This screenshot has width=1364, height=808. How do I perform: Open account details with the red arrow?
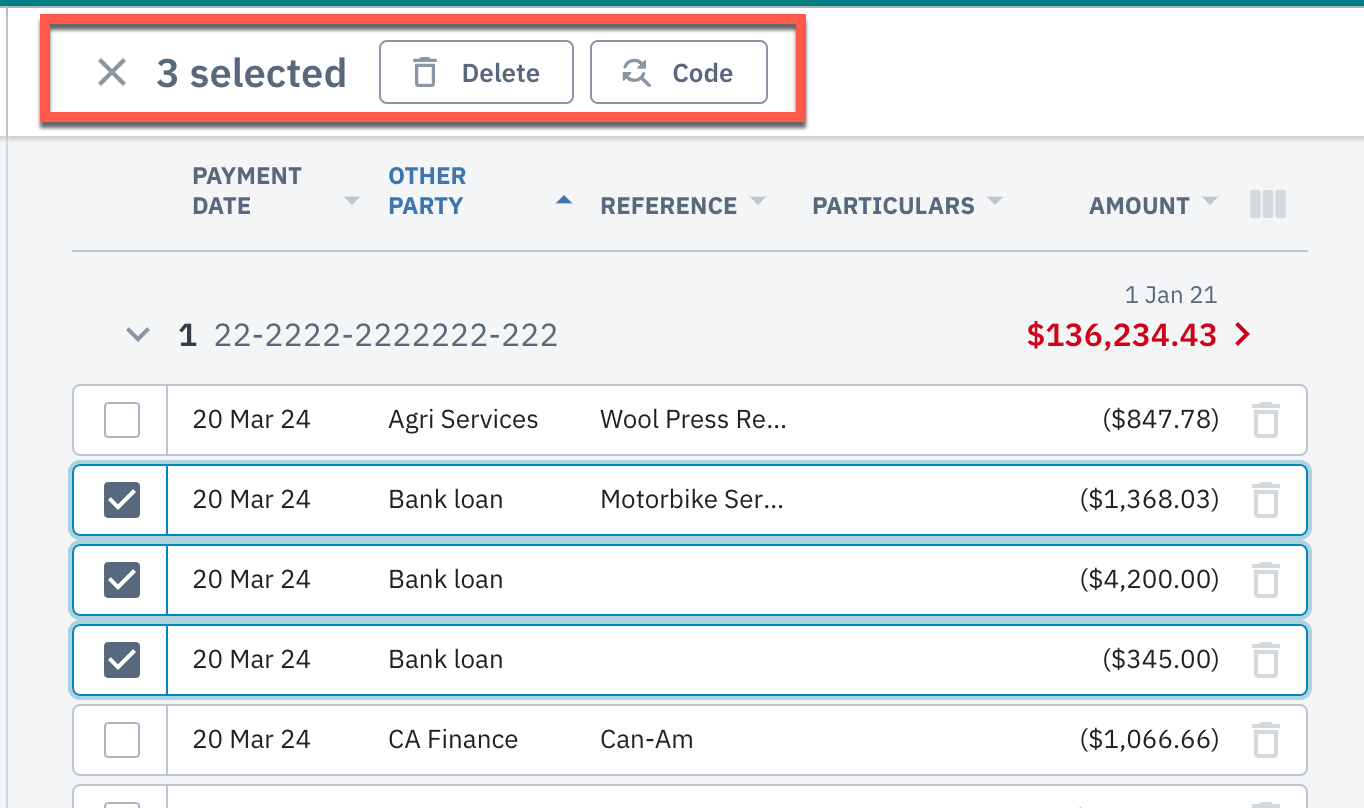pos(1243,335)
